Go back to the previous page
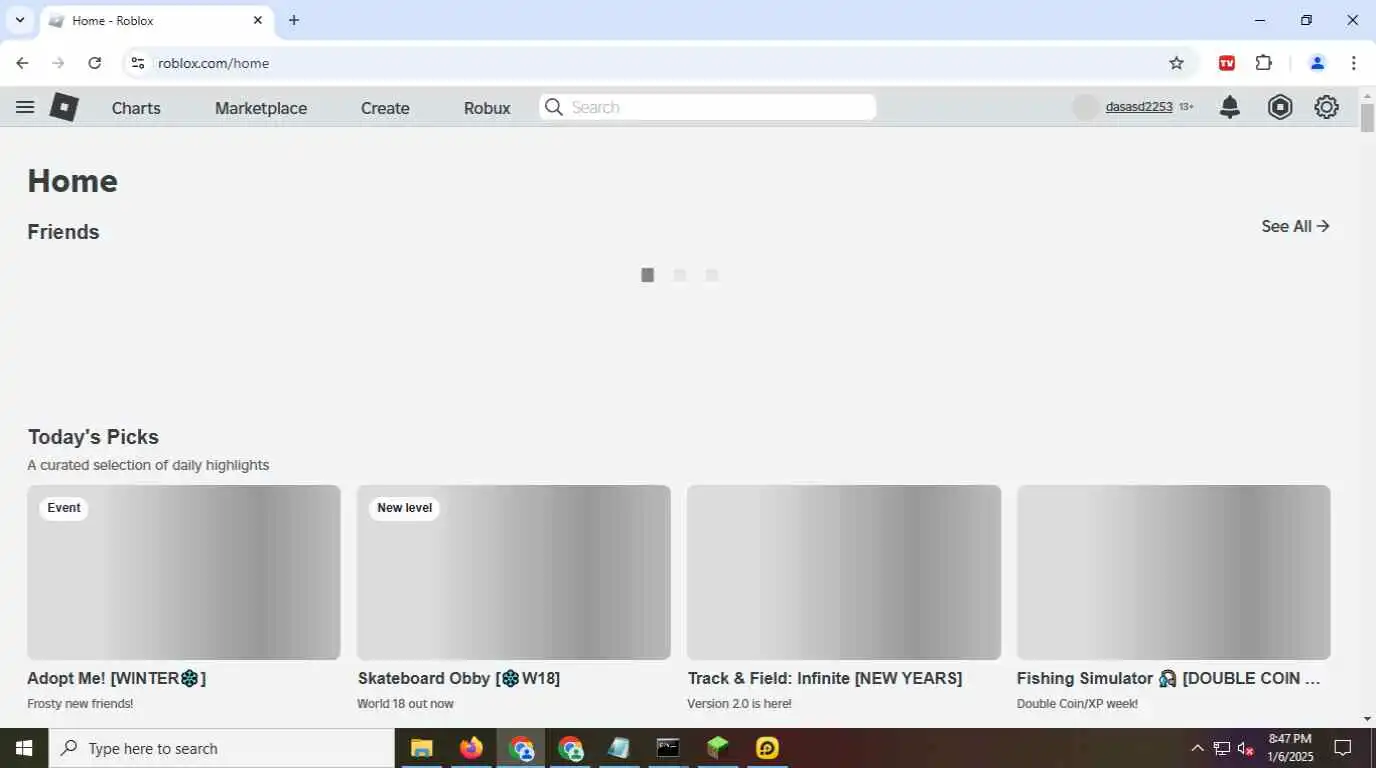This screenshot has height=768, width=1376. coord(22,63)
